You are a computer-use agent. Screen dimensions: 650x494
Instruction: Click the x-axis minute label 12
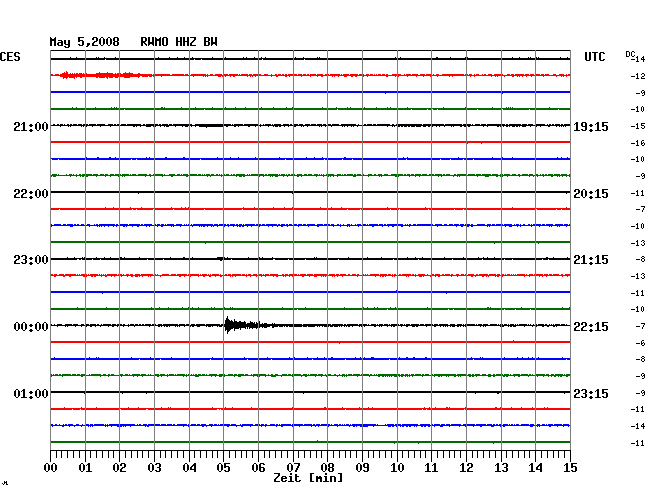[466, 468]
